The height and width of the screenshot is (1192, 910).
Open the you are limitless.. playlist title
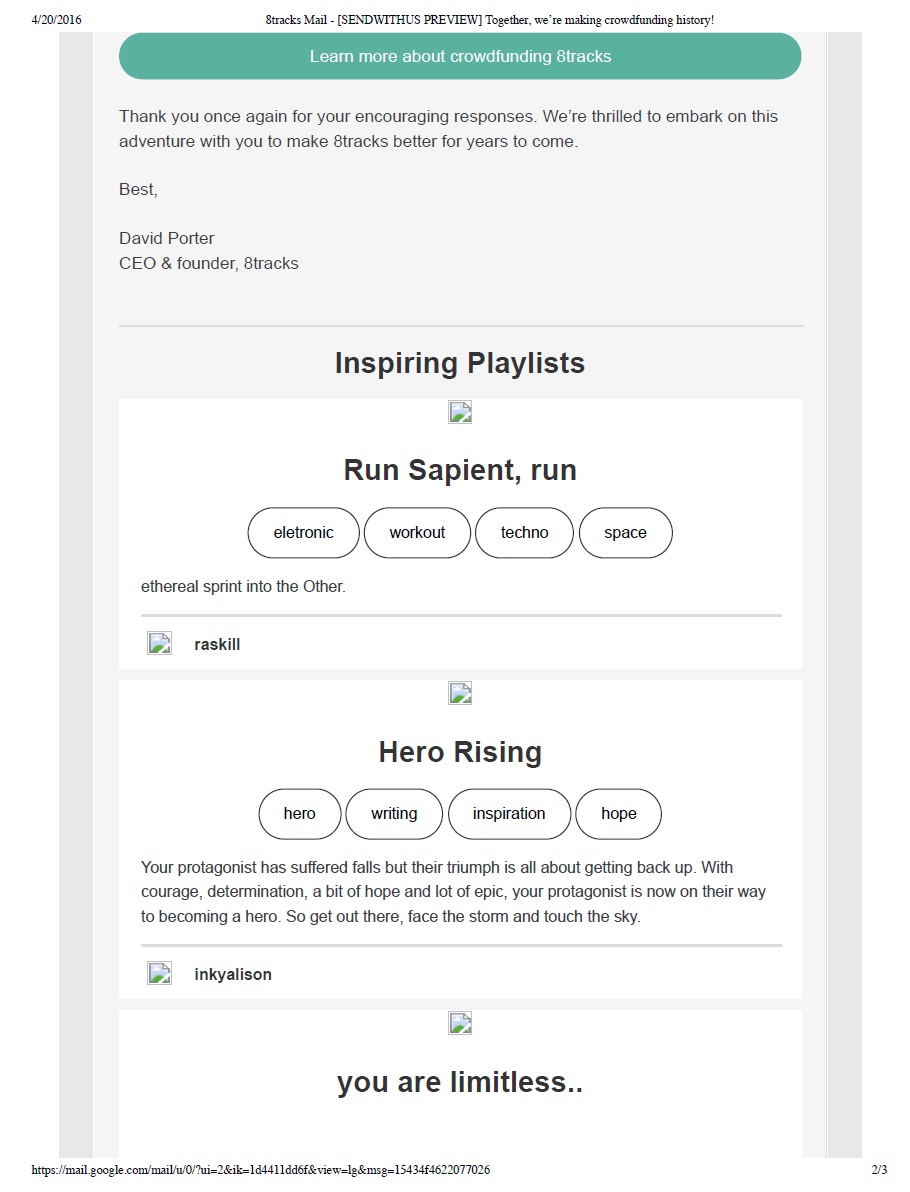click(x=460, y=1082)
